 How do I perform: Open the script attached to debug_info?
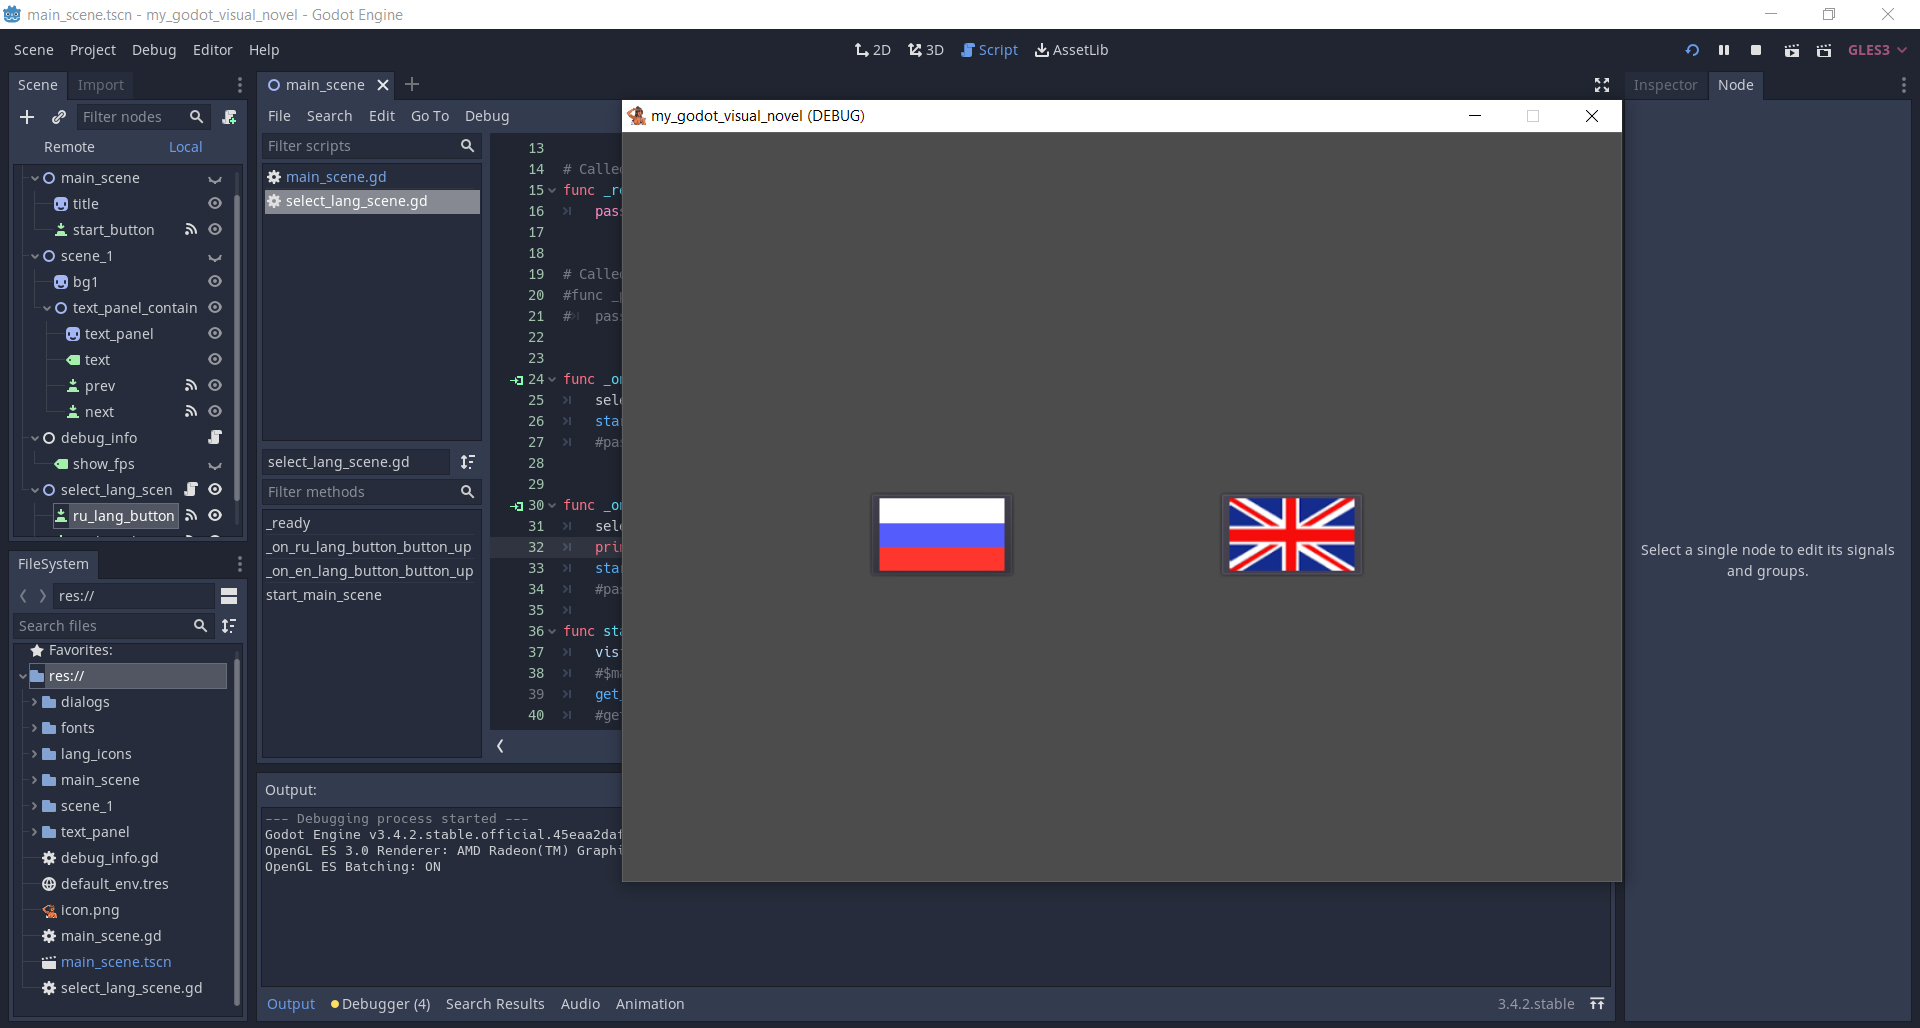click(215, 438)
